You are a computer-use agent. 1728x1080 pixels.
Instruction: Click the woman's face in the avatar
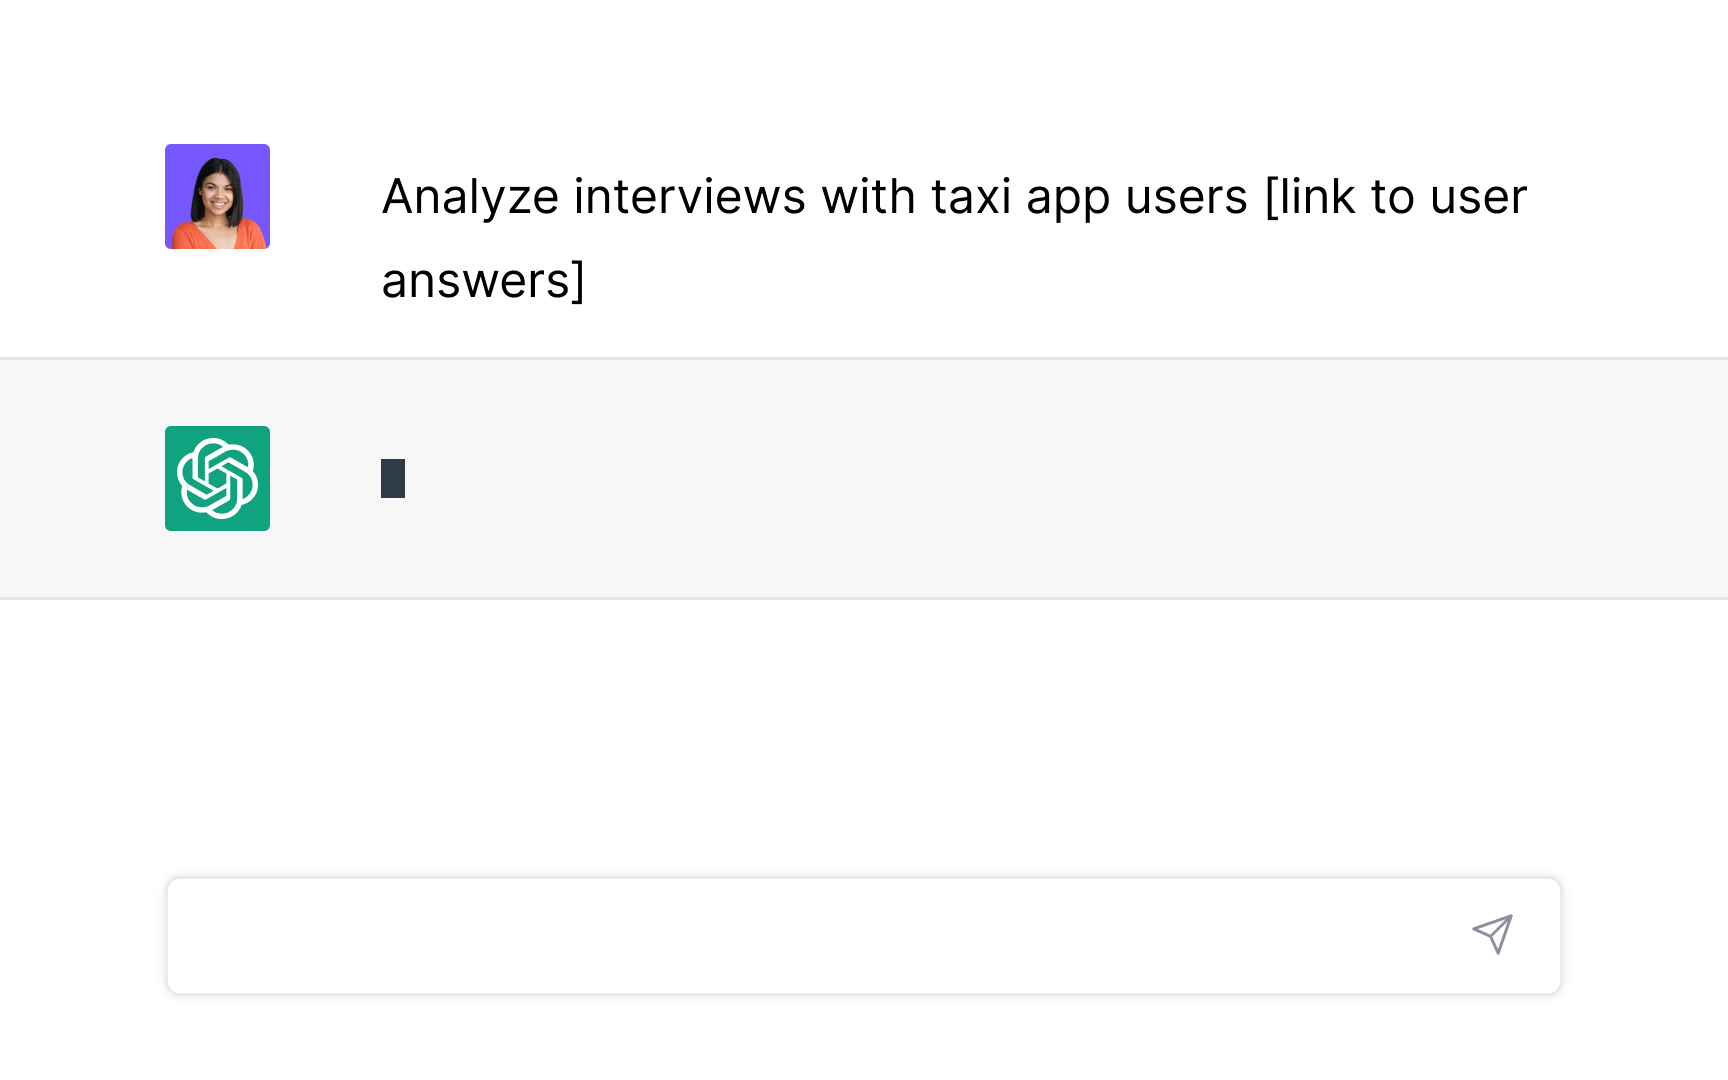pos(218,189)
